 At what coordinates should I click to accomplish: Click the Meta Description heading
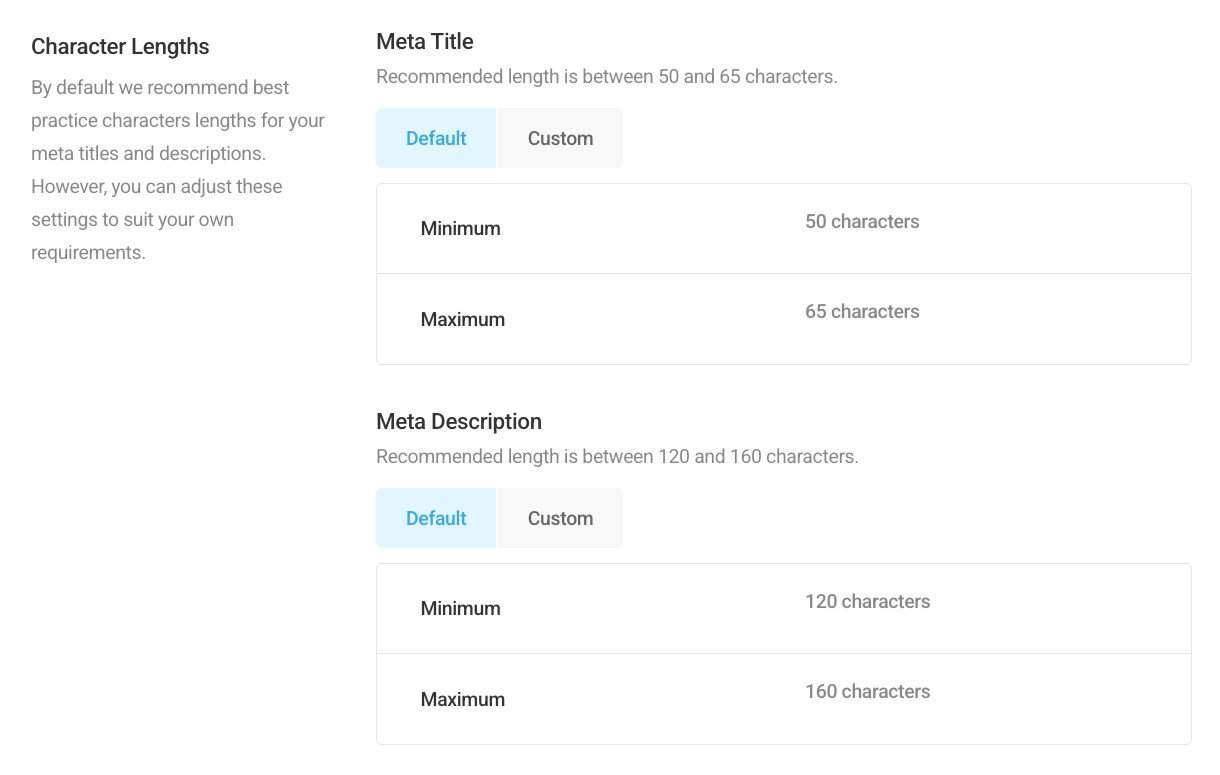pyautogui.click(x=459, y=421)
